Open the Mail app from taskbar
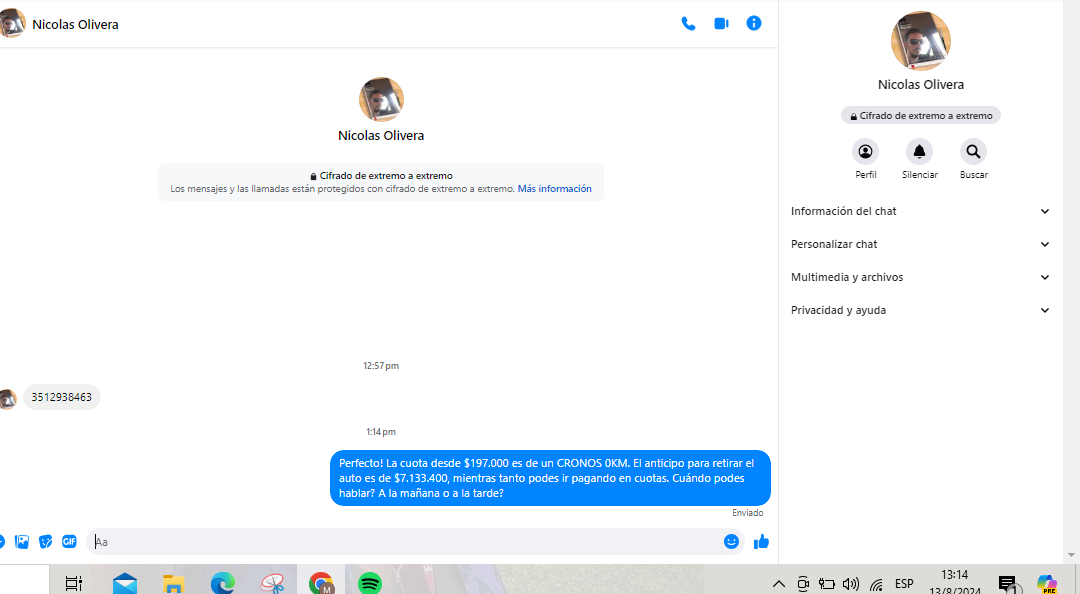The width and height of the screenshot is (1080, 594). [x=125, y=583]
